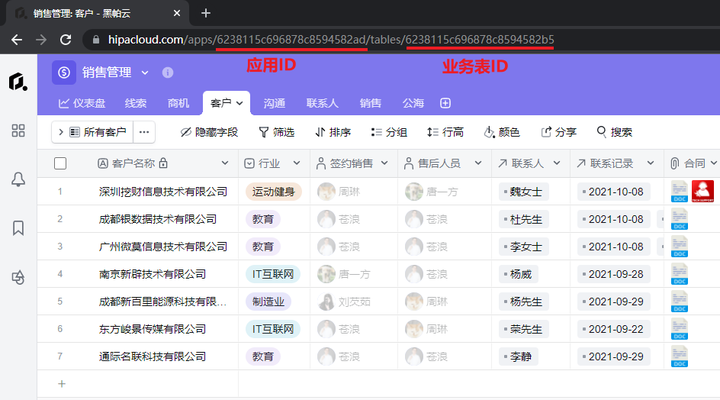
Task: Adjust 行高 row height button
Action: click(x=445, y=132)
